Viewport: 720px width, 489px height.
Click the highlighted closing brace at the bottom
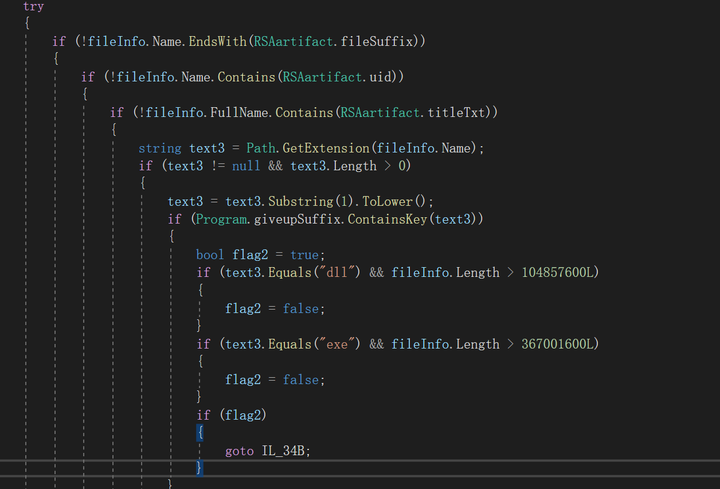pyautogui.click(x=200, y=468)
